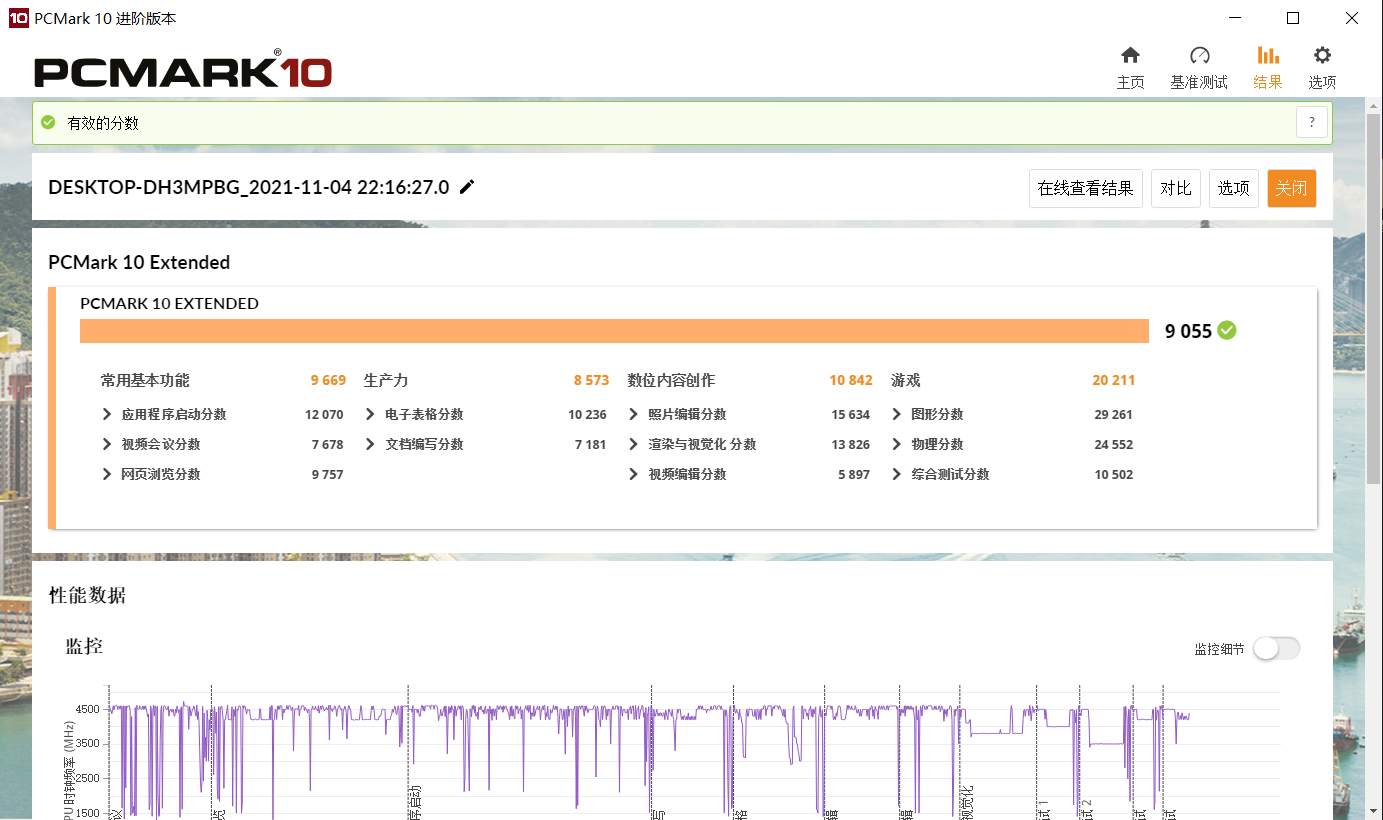Click the orange 关闭 button

[x=1291, y=188]
